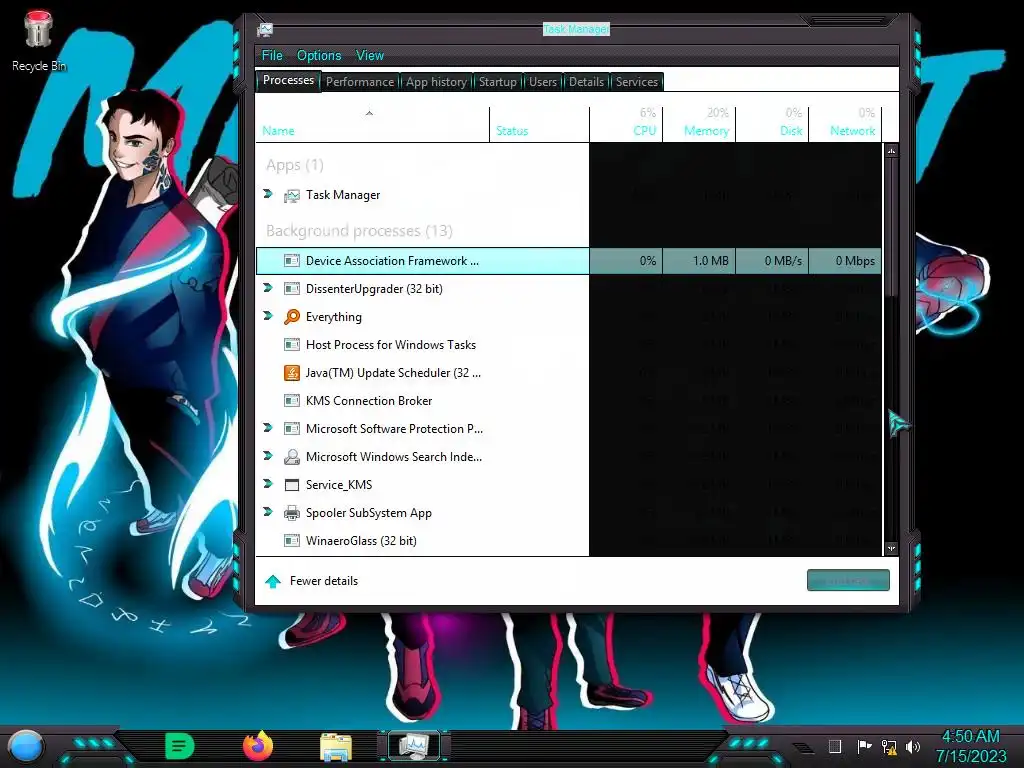Open File Explorer from the taskbar
1024x768 pixels.
(336, 747)
